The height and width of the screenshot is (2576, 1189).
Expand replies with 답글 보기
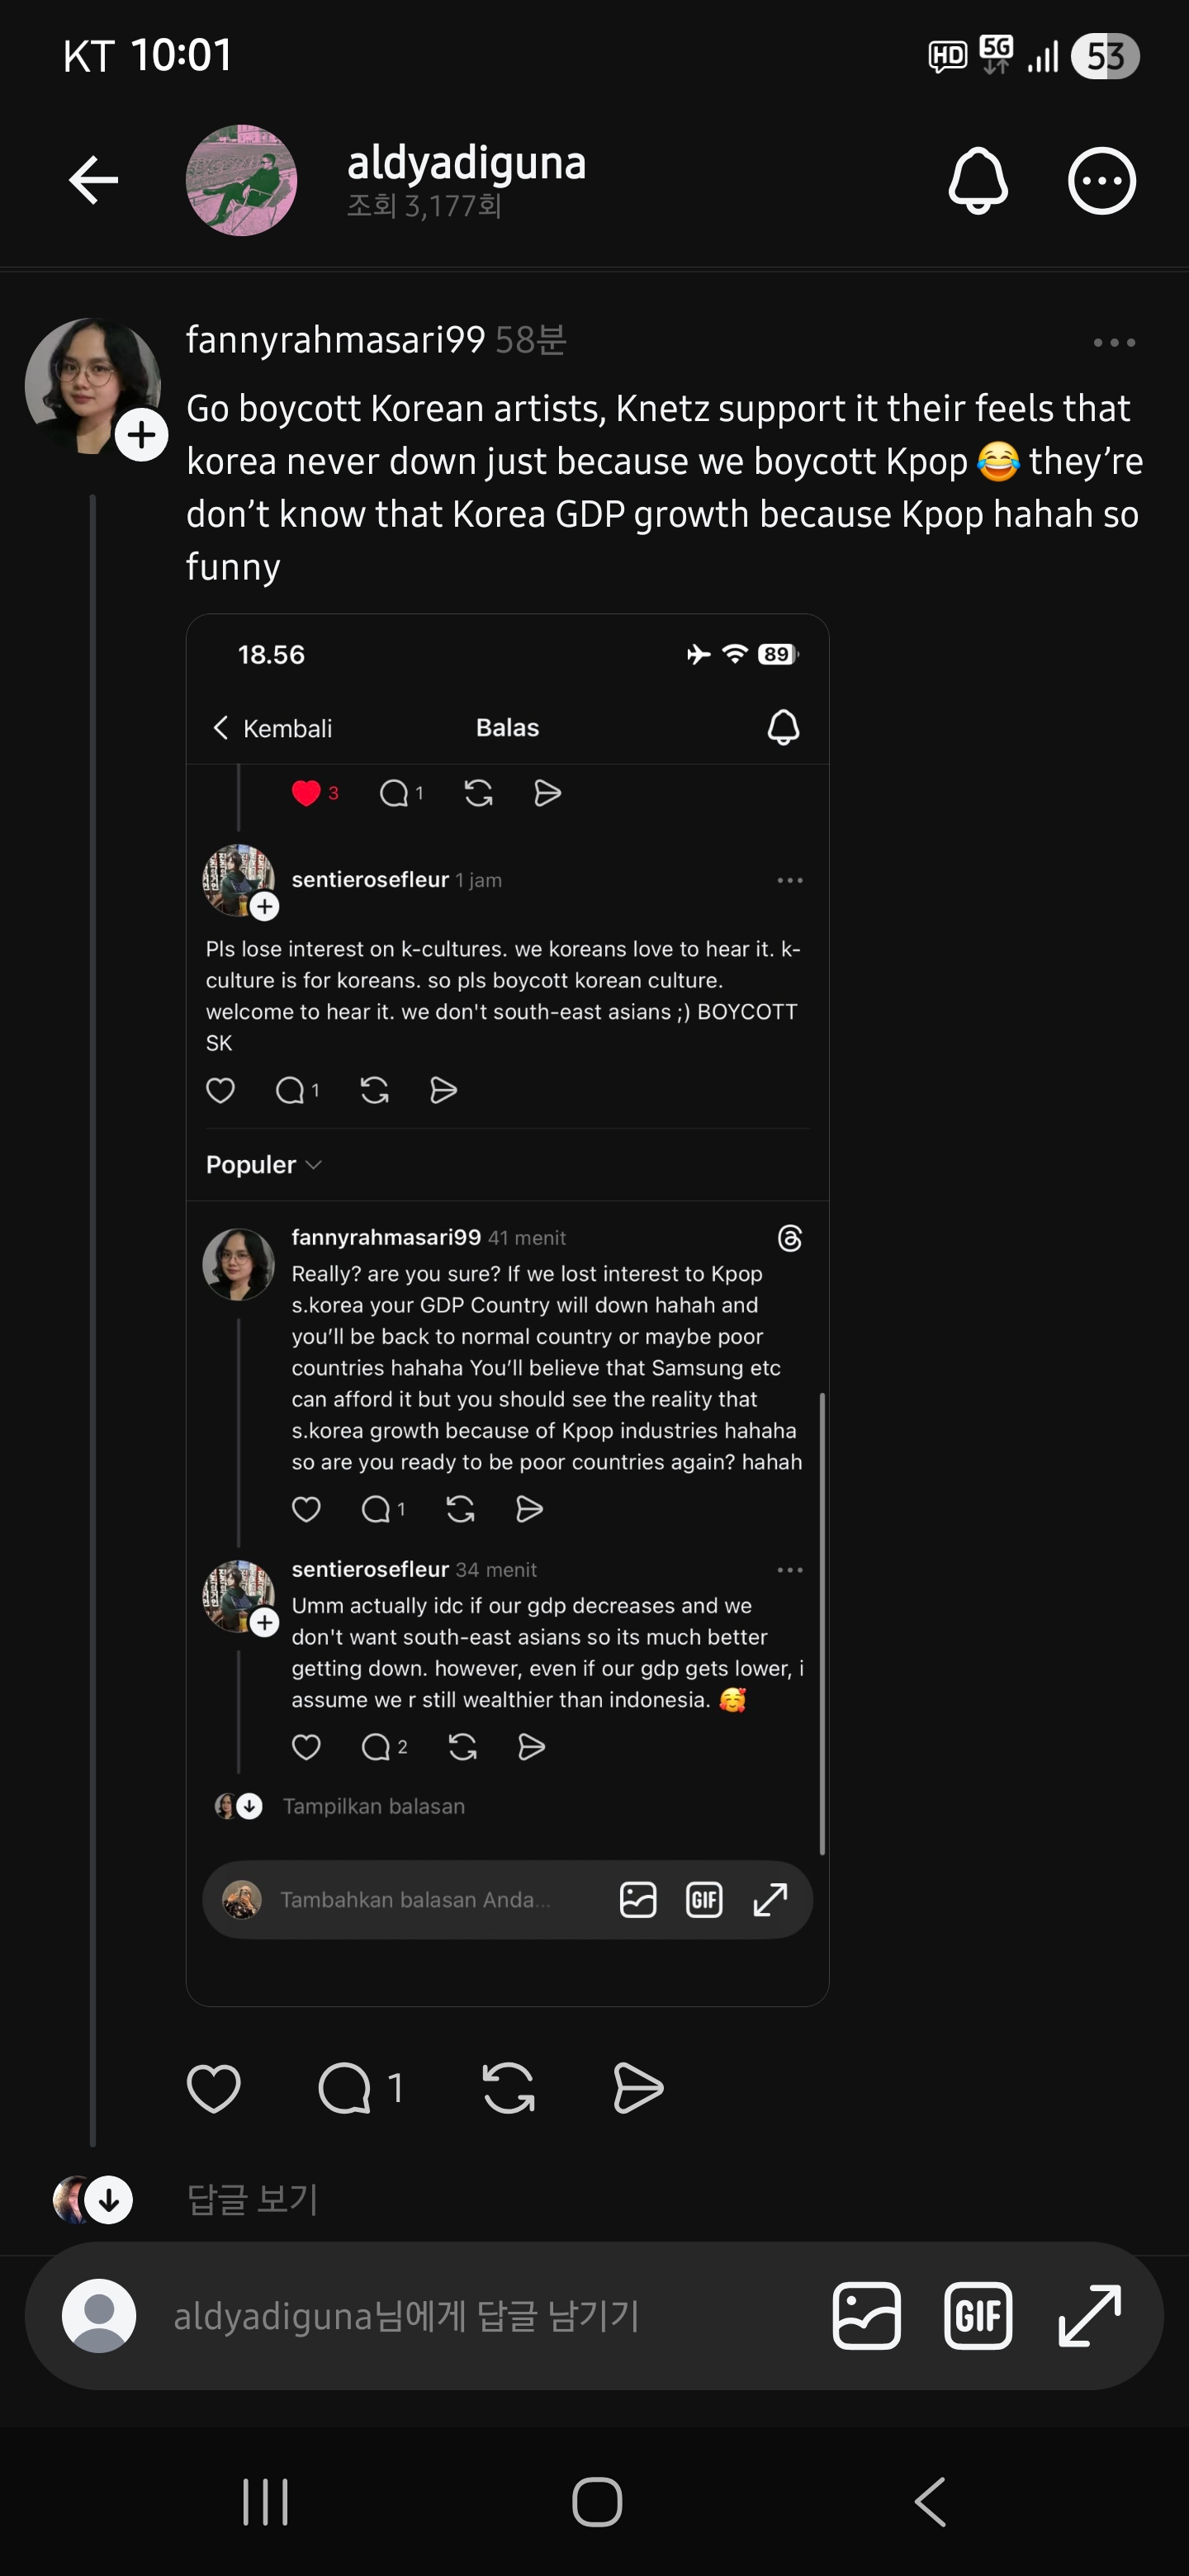tap(252, 2199)
